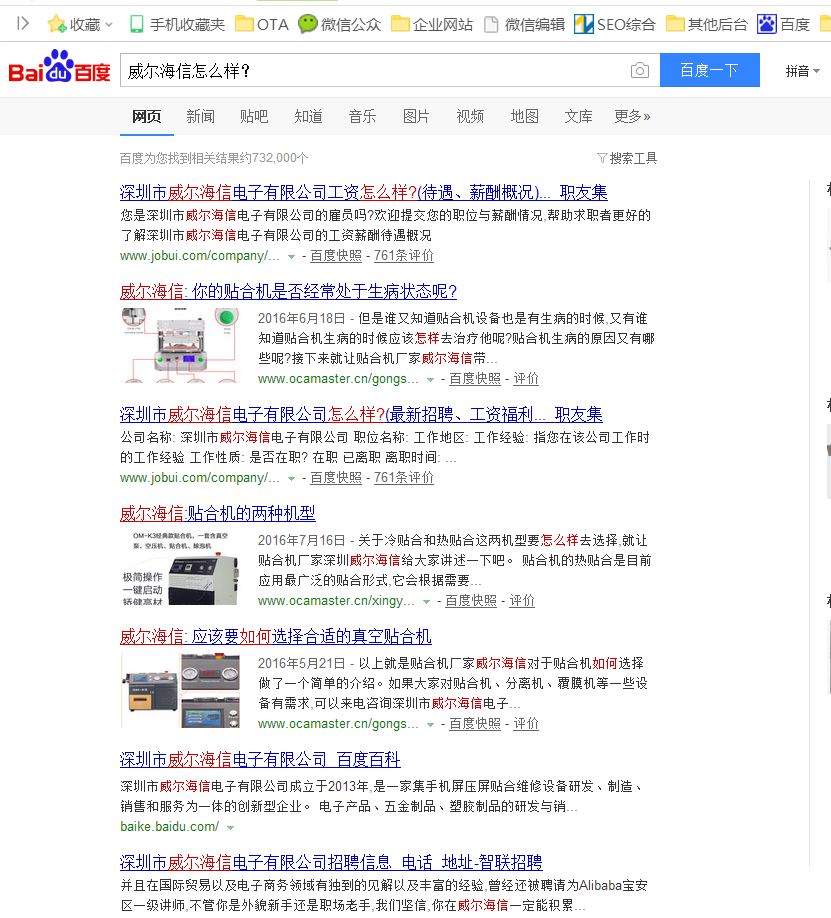Open 百度快照 for 两种机型 result

coord(471,601)
